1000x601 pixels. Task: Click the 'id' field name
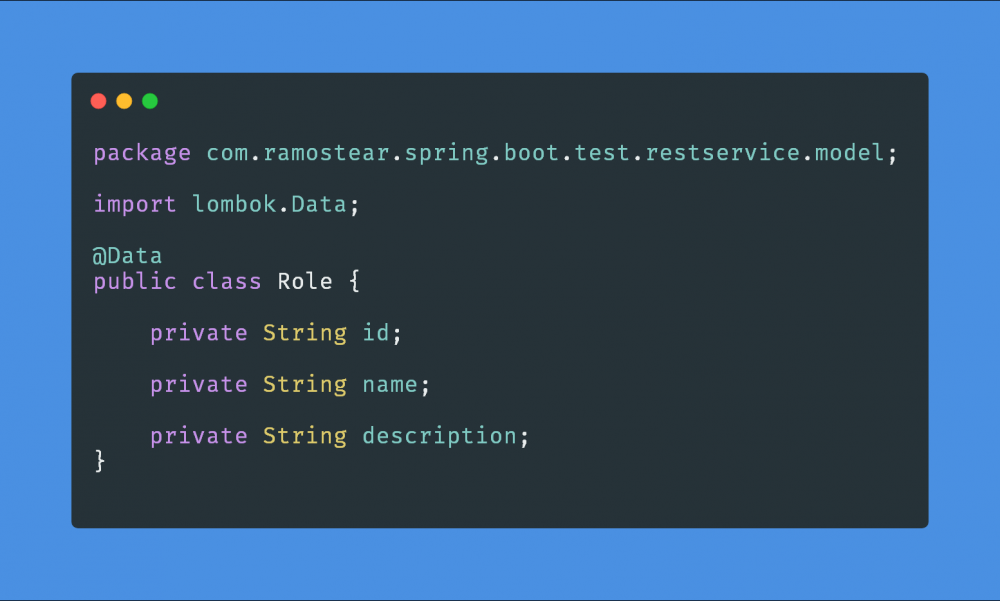click(376, 333)
